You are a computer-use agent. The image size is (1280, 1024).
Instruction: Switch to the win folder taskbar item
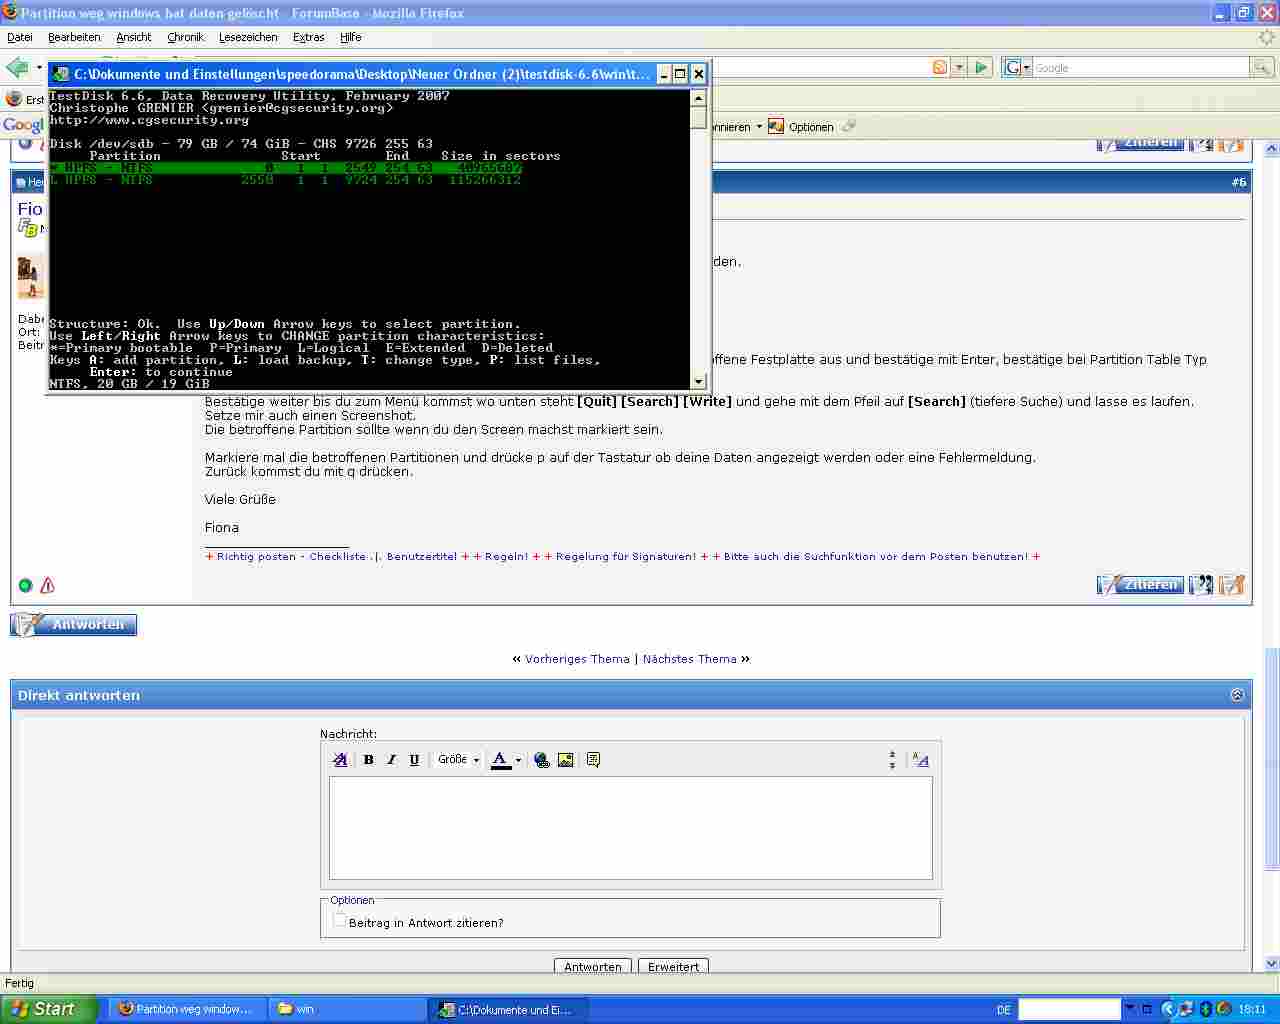[348, 1009]
